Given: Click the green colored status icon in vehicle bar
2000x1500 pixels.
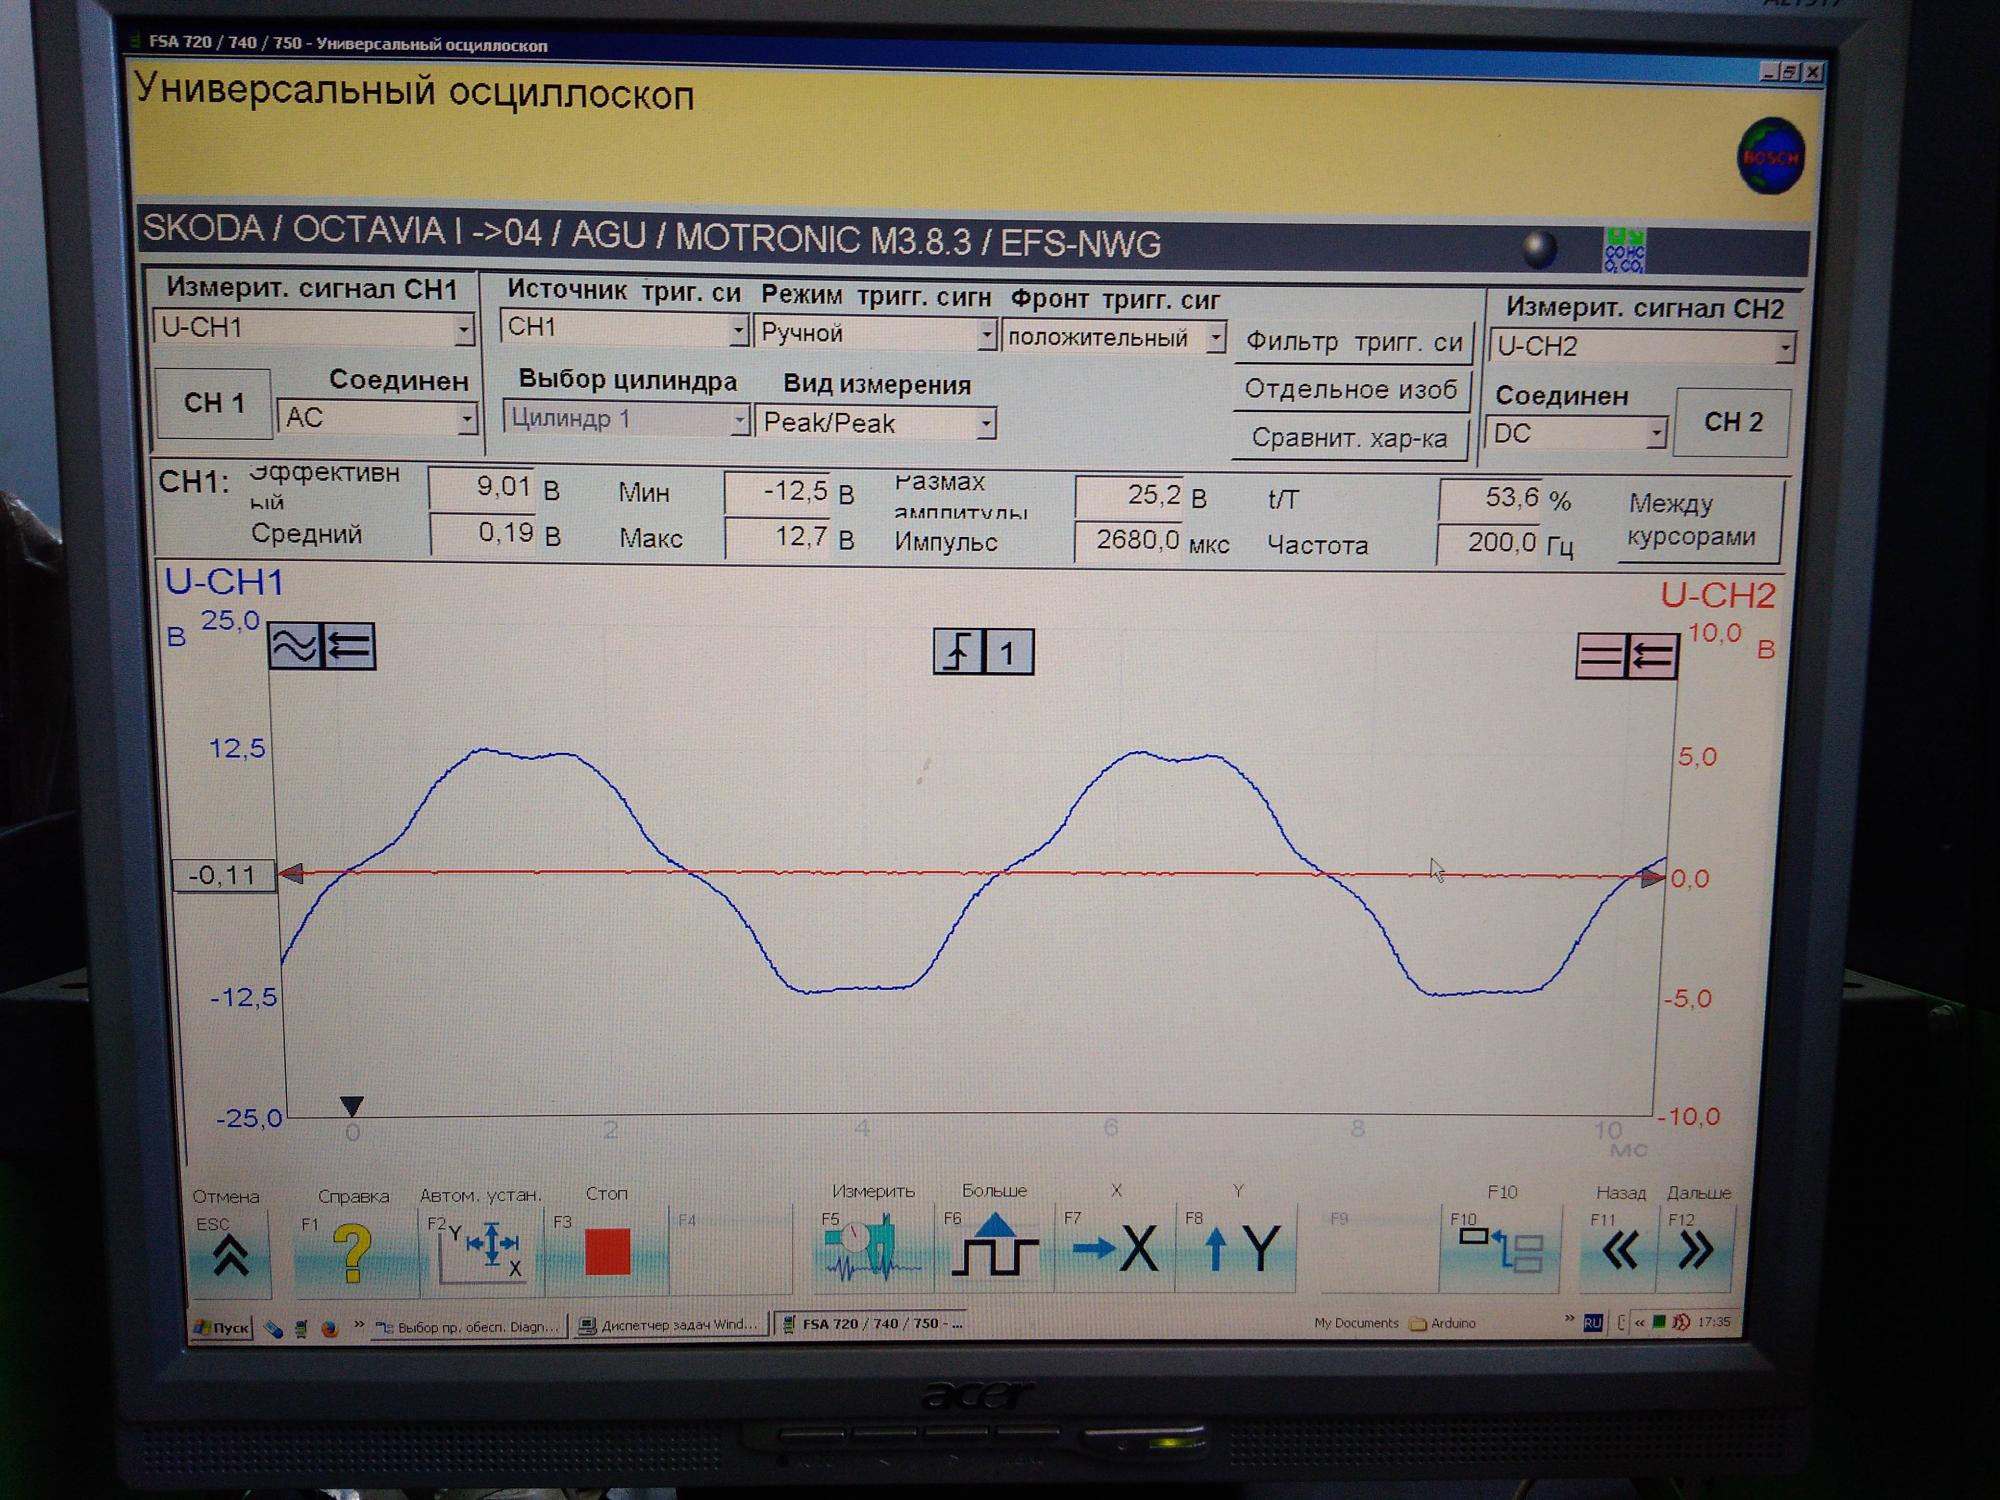Looking at the screenshot, I should coord(1624,249).
